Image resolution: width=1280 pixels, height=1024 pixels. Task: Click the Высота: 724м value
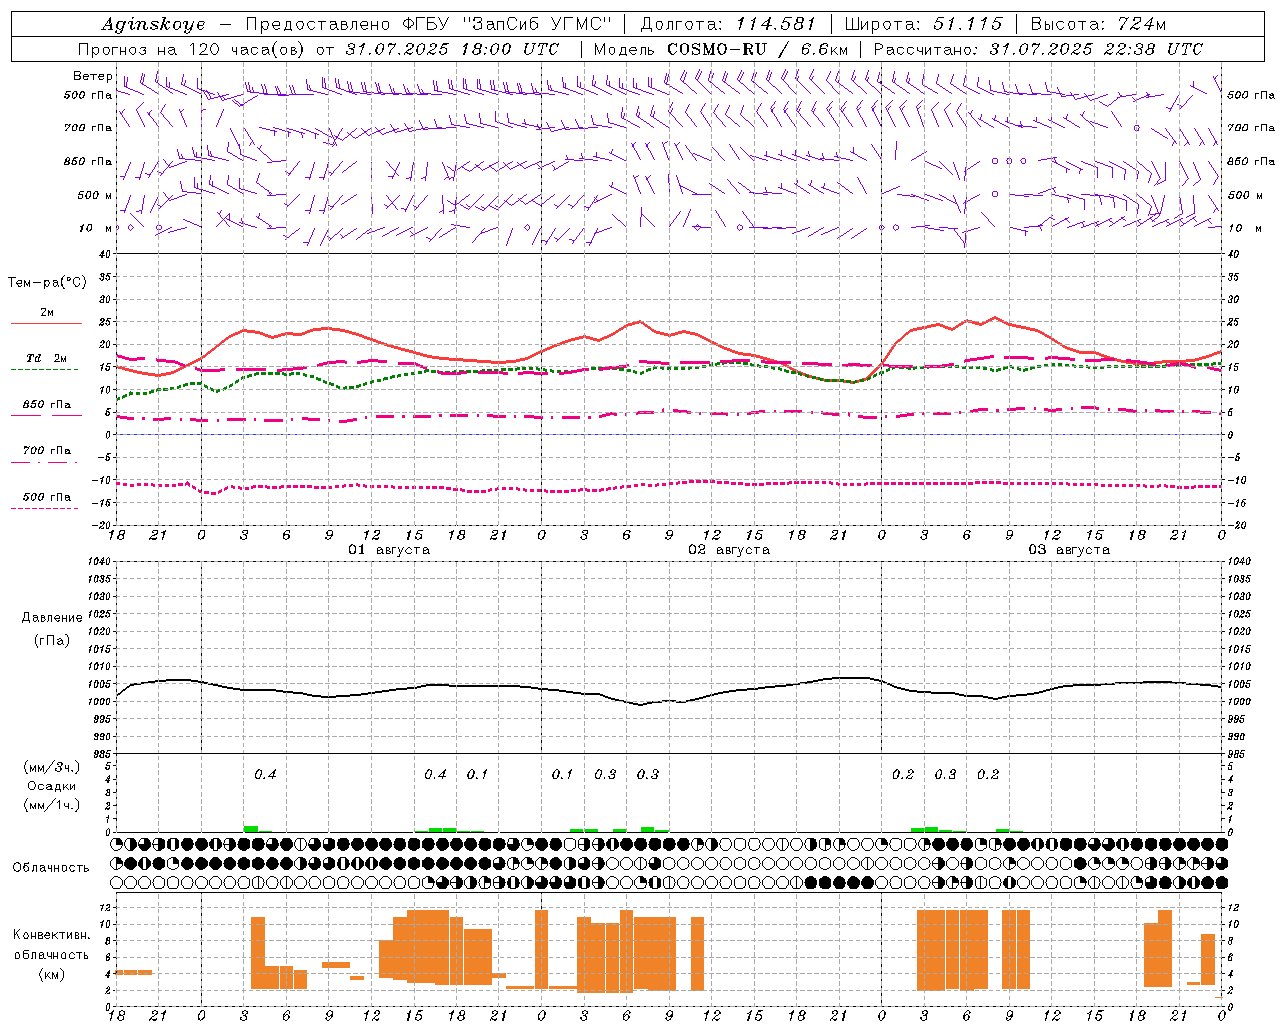click(x=1098, y=24)
